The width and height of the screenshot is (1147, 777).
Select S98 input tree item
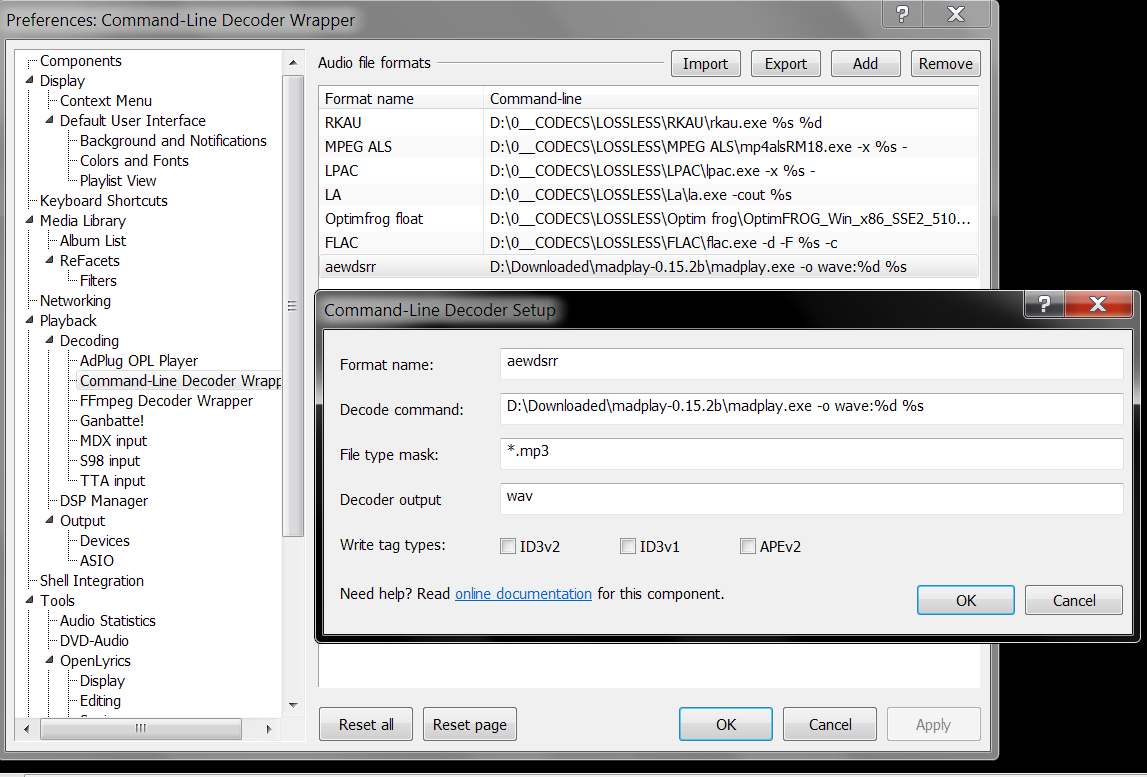coord(110,460)
